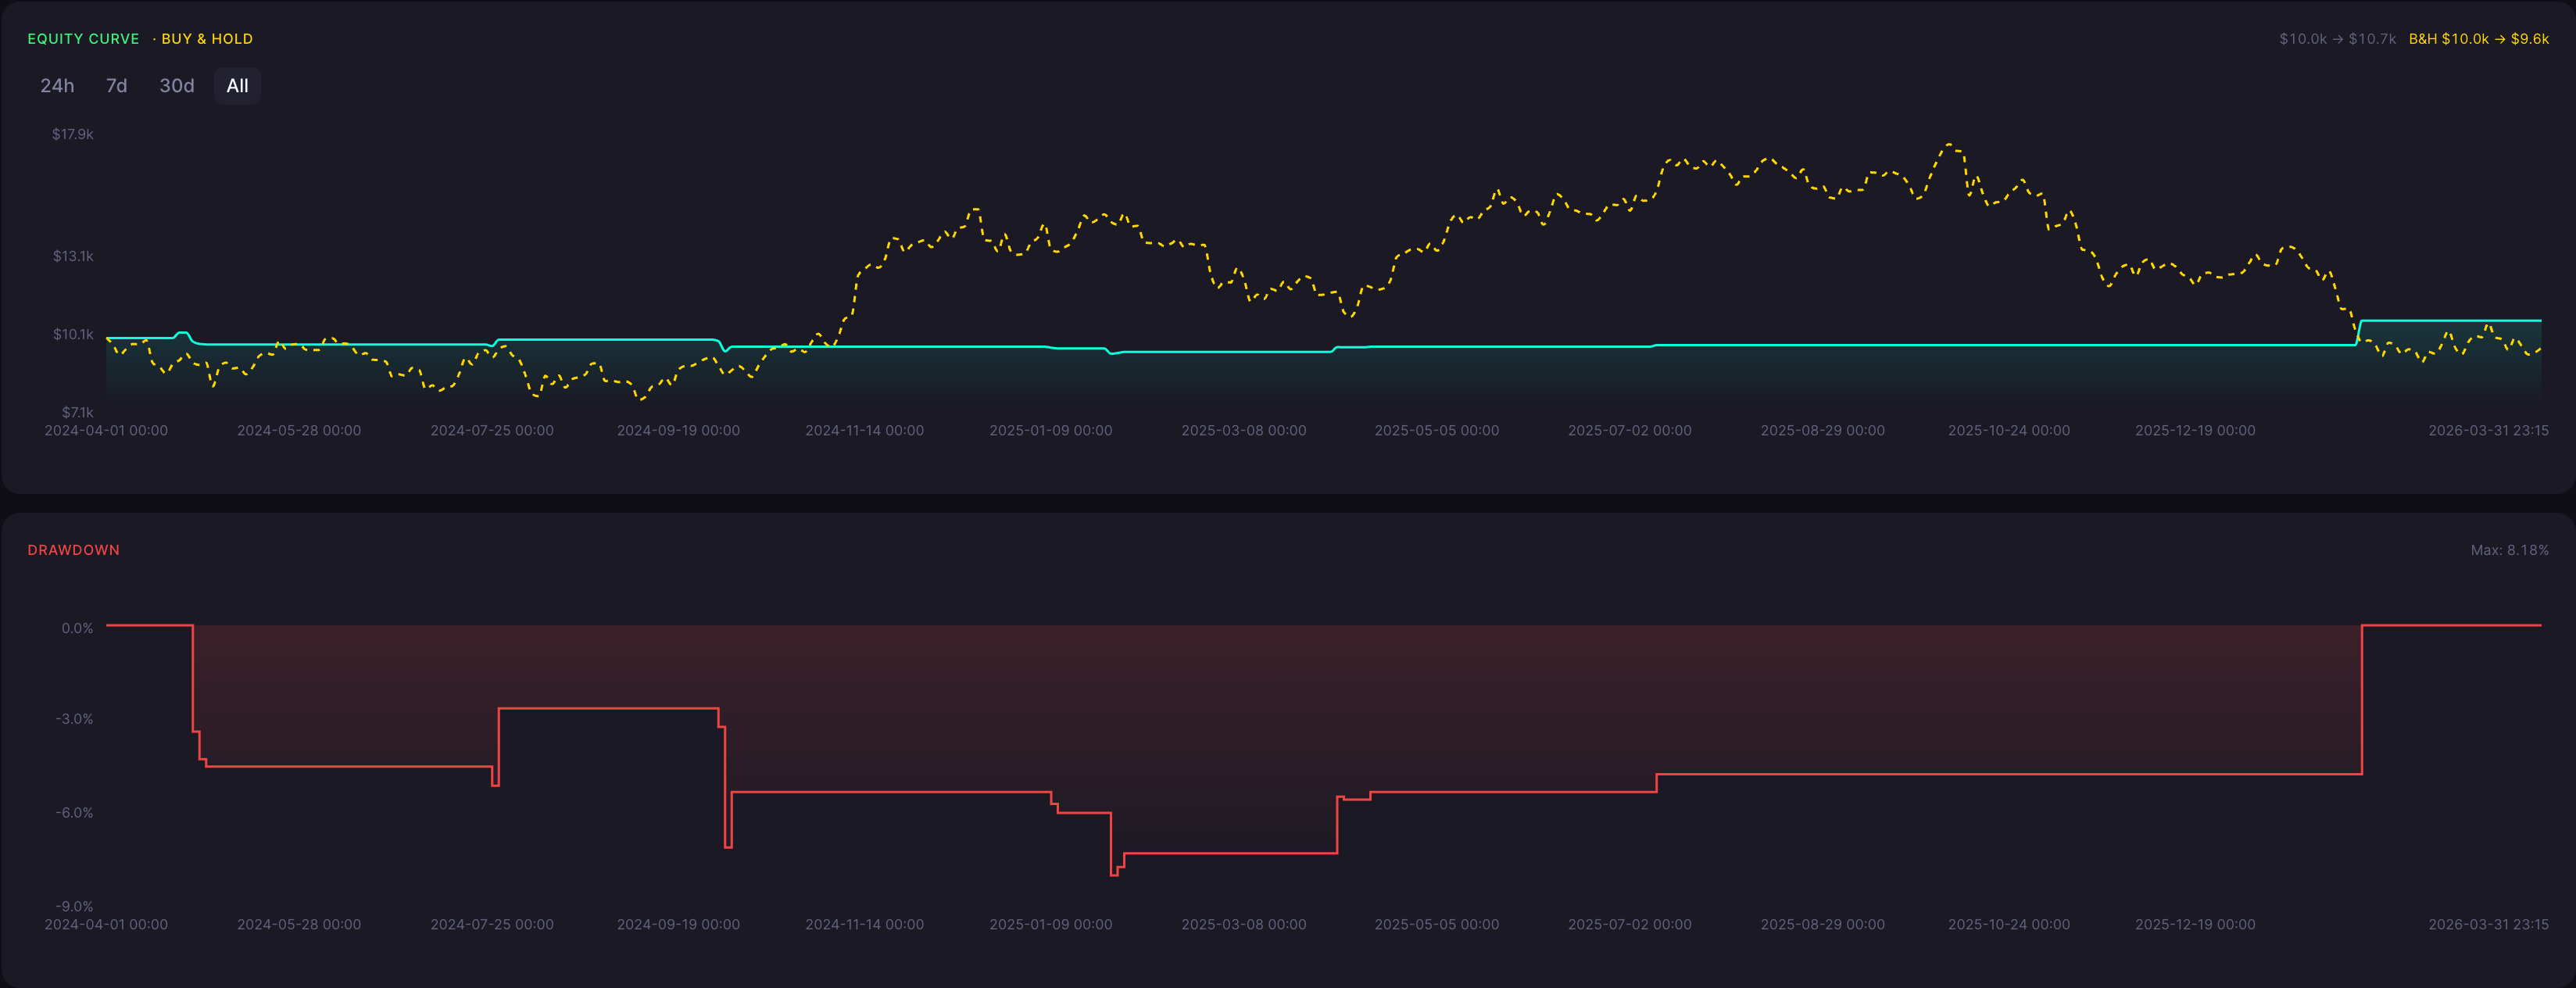Click the -6.0% drawdown axis label
Image resolution: width=2576 pixels, height=988 pixels.
click(74, 813)
